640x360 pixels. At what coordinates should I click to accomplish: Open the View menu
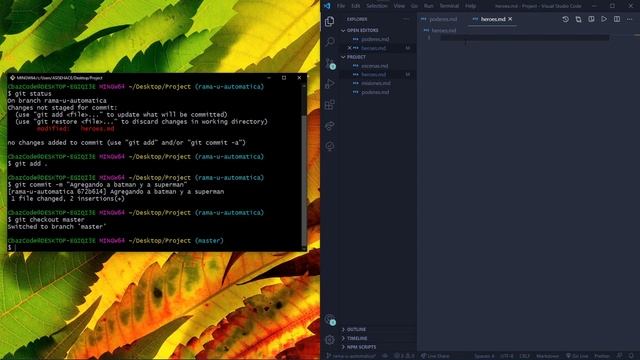click(x=399, y=6)
